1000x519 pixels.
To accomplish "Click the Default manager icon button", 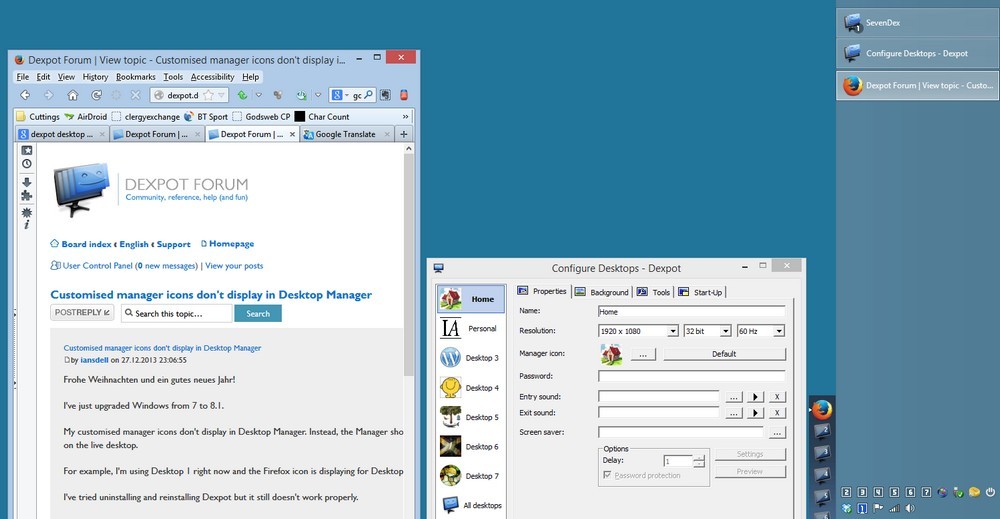I will [724, 354].
